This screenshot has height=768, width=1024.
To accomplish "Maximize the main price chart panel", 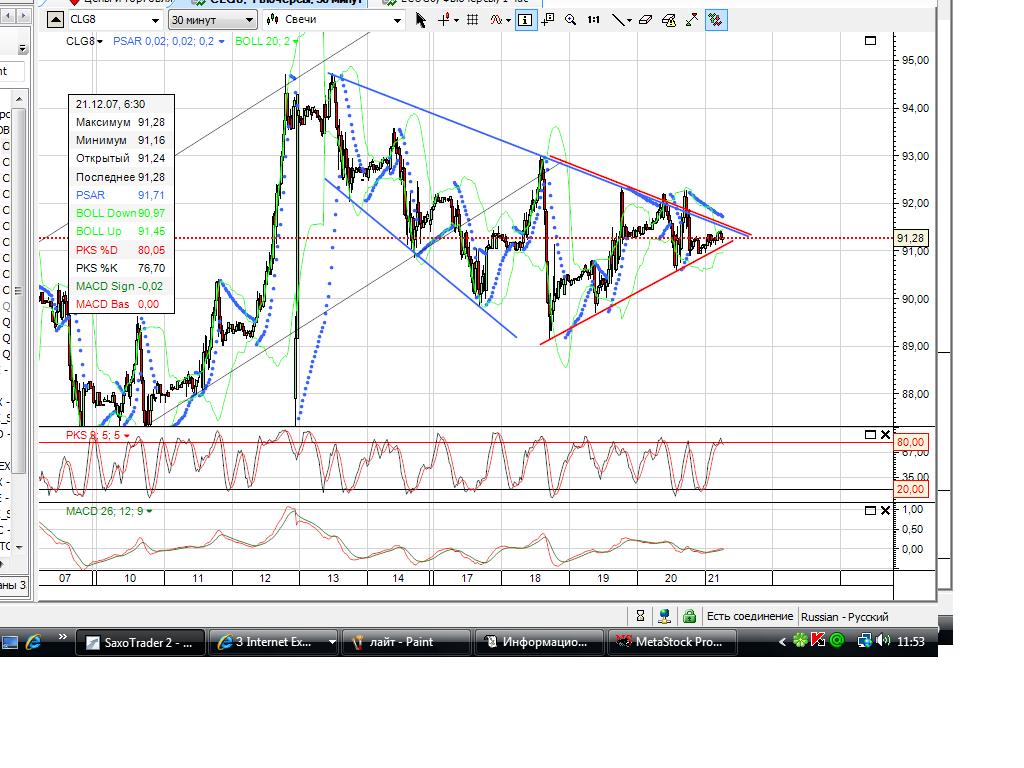I will 870,40.
